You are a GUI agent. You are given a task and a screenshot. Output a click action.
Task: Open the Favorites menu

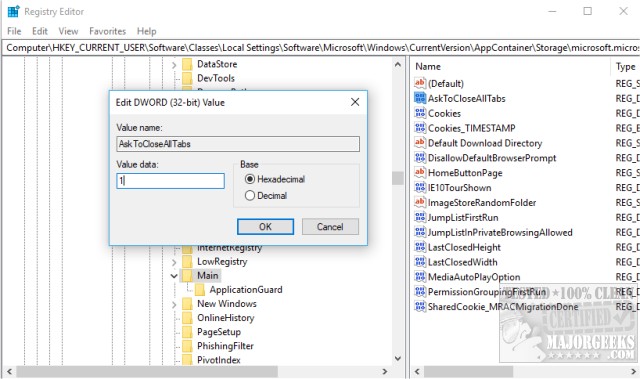point(107,31)
